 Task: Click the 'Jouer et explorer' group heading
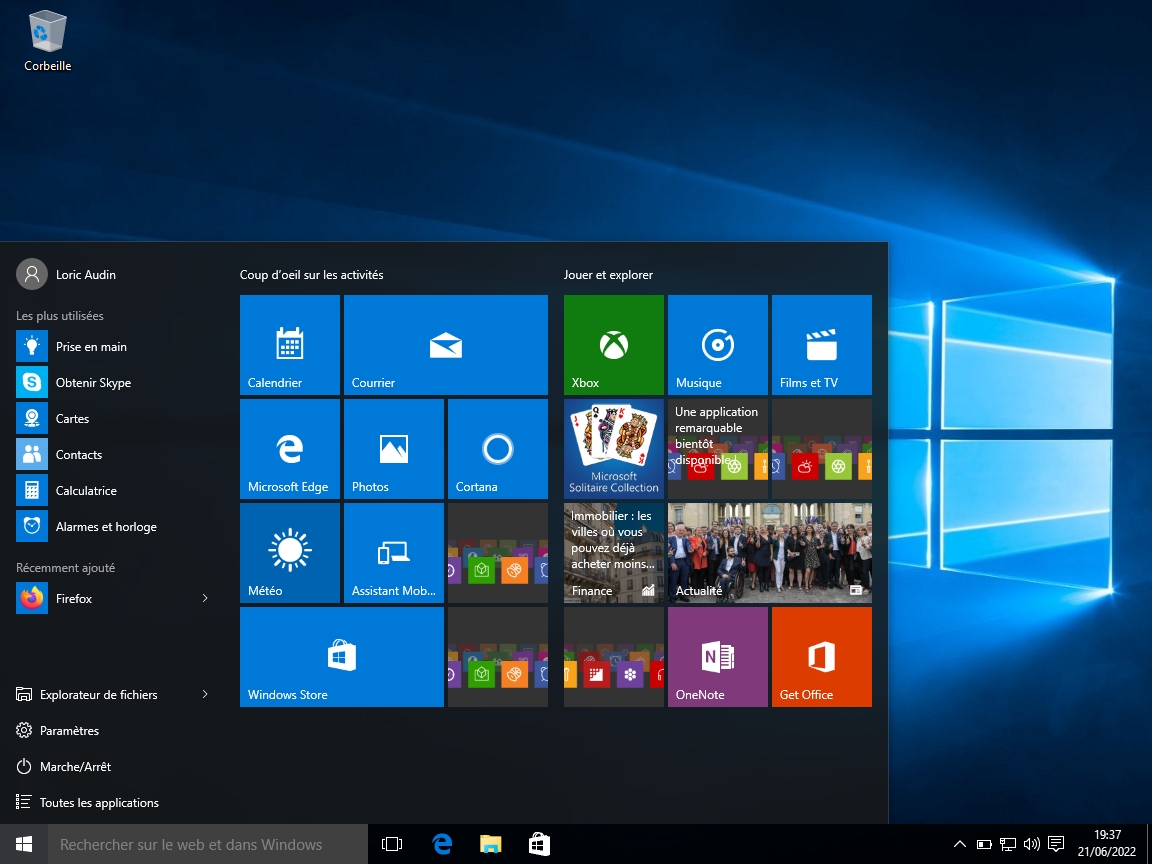[608, 275]
